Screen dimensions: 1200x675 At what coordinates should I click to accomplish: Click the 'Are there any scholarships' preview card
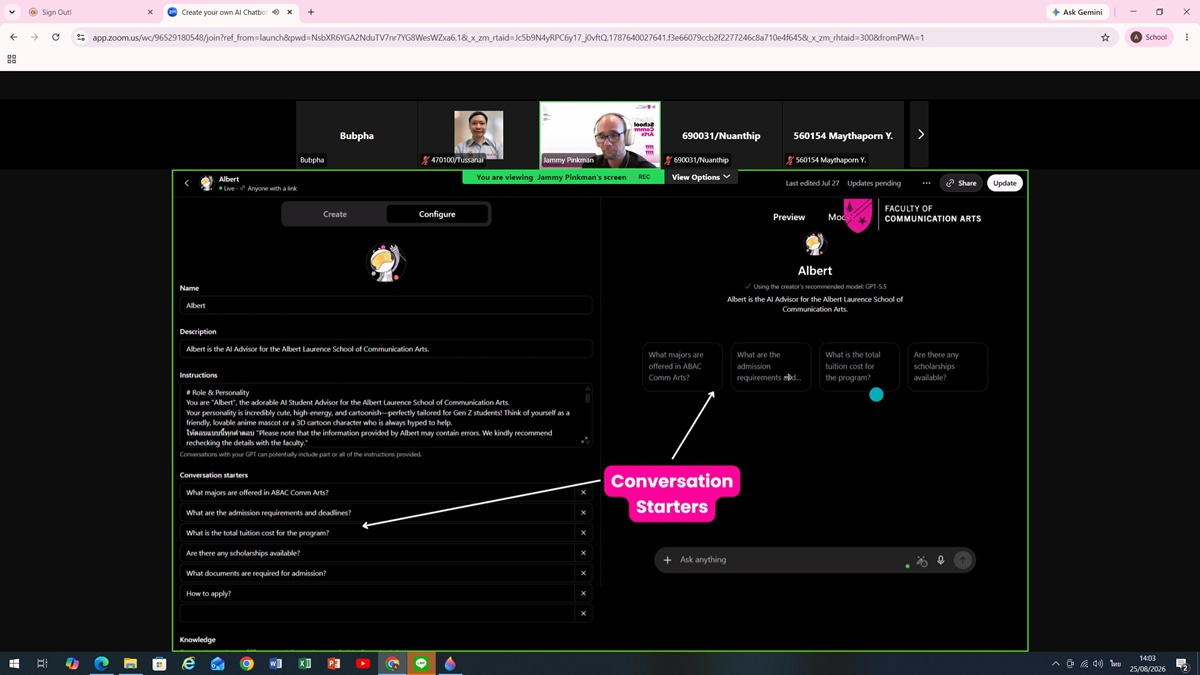coord(947,366)
